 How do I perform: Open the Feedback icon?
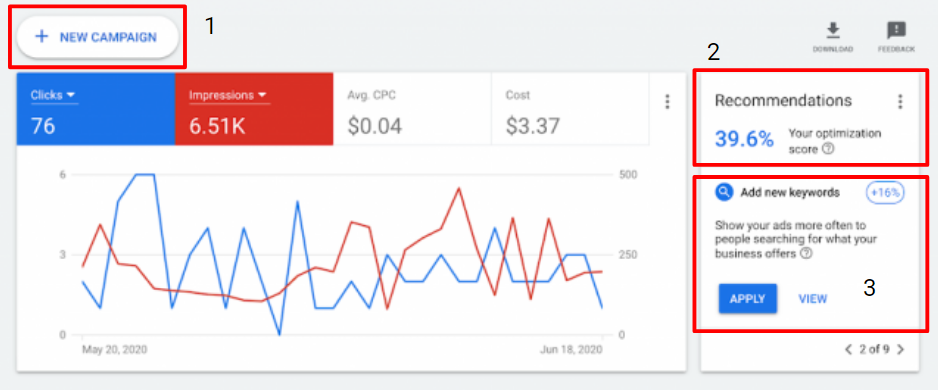[896, 37]
